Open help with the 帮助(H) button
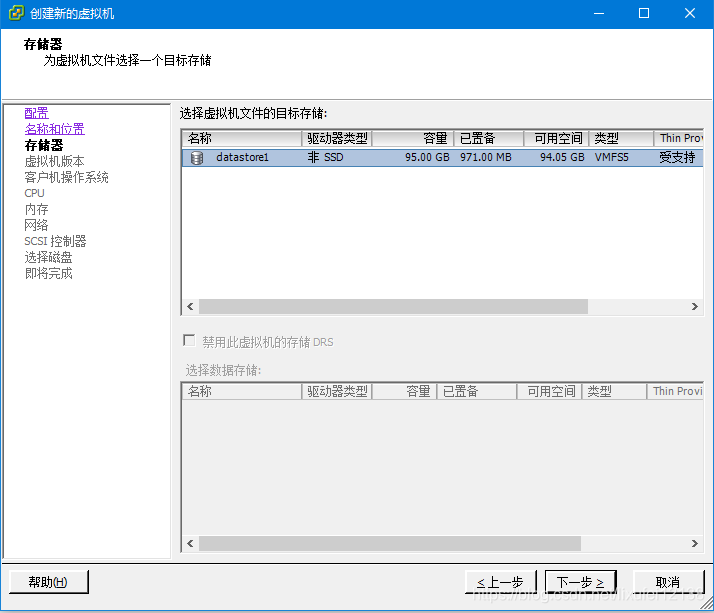The image size is (714, 613). [49, 582]
